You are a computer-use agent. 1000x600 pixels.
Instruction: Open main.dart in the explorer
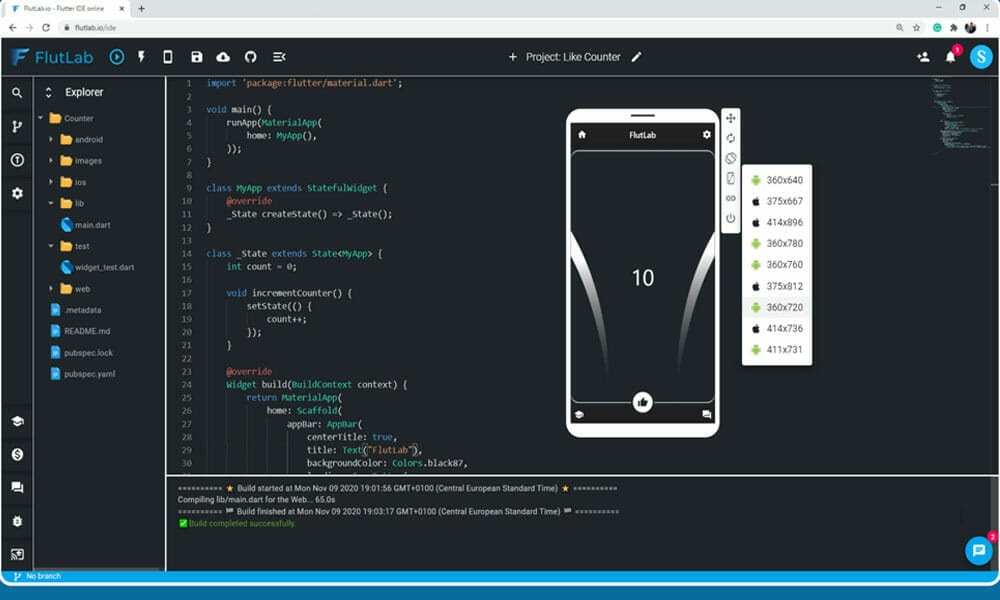point(92,225)
